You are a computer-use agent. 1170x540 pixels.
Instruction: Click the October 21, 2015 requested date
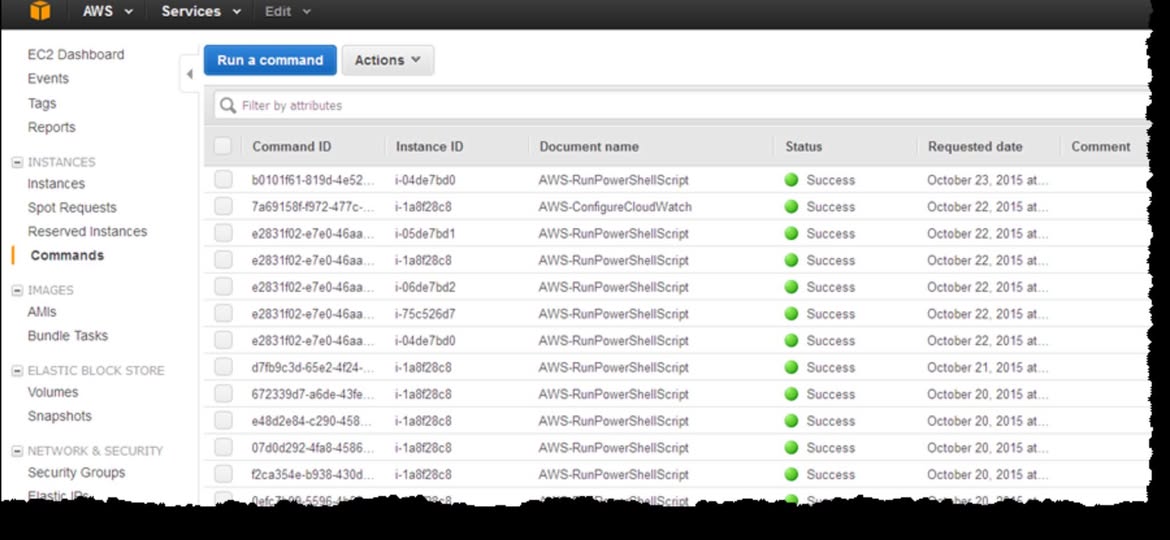[987, 368]
